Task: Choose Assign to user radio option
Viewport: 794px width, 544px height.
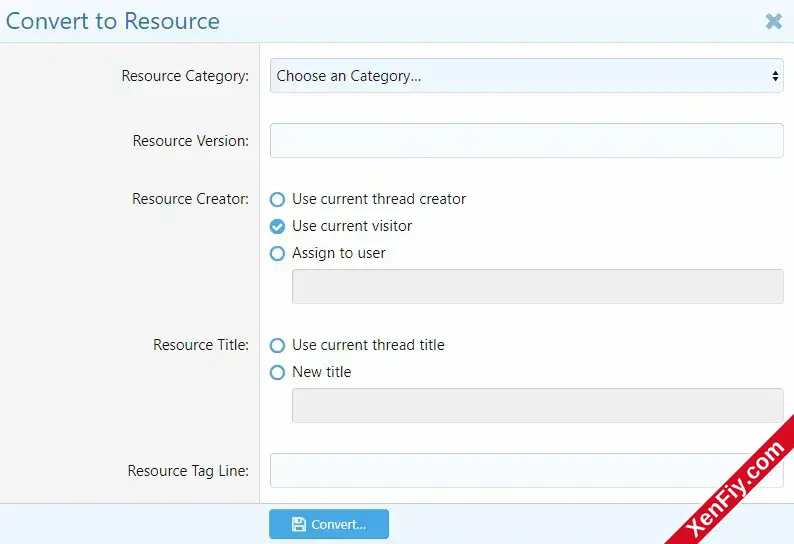Action: coord(277,253)
